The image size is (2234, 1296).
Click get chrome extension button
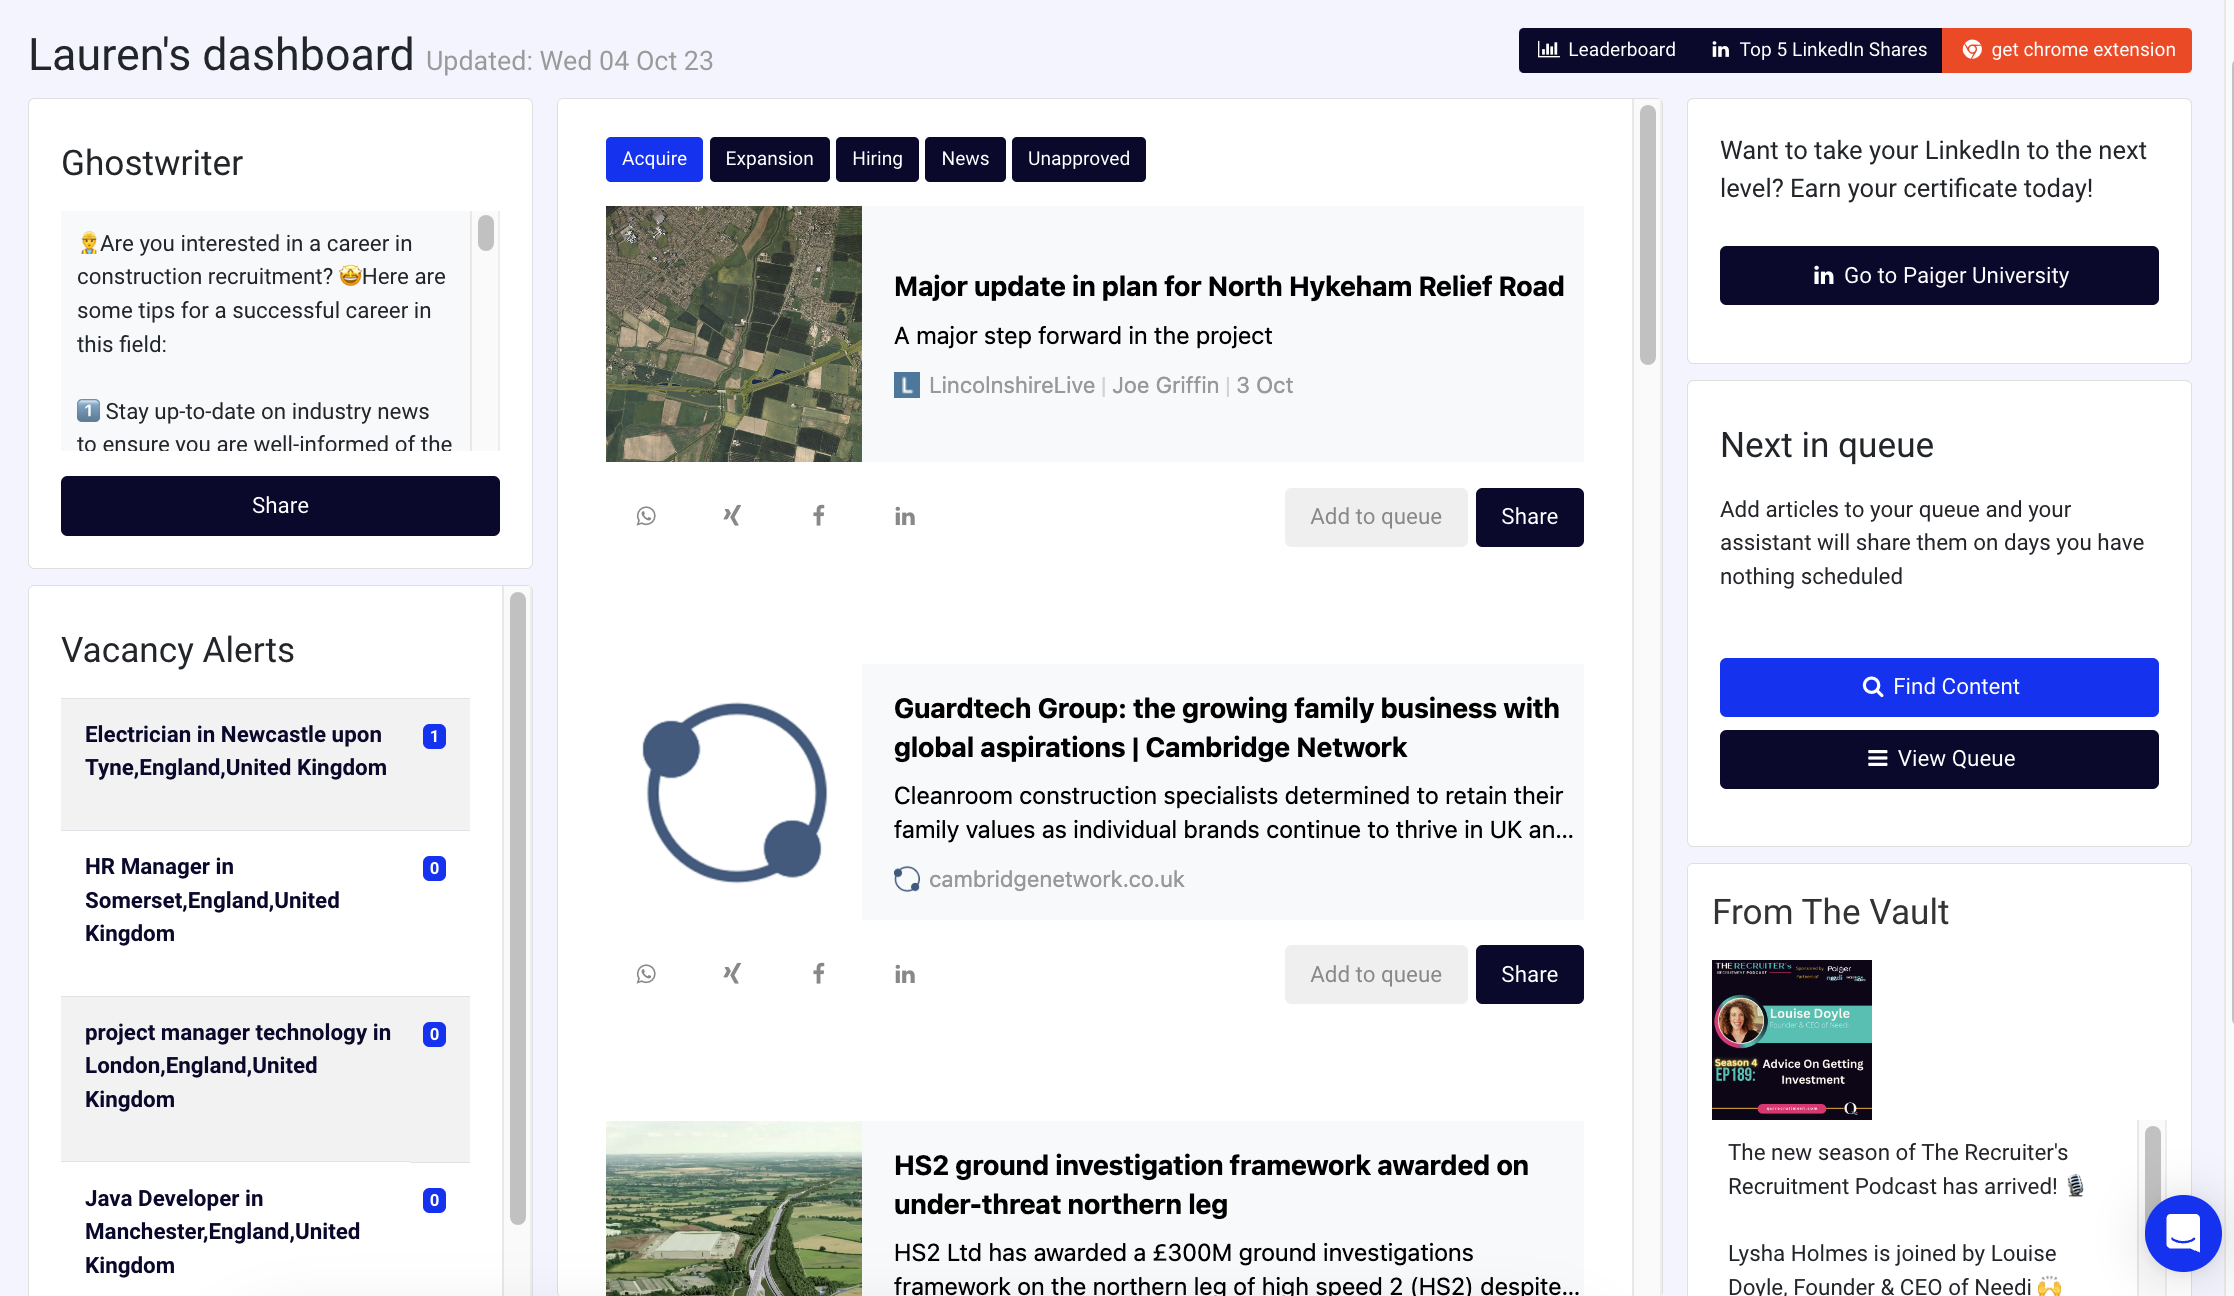tap(2067, 50)
